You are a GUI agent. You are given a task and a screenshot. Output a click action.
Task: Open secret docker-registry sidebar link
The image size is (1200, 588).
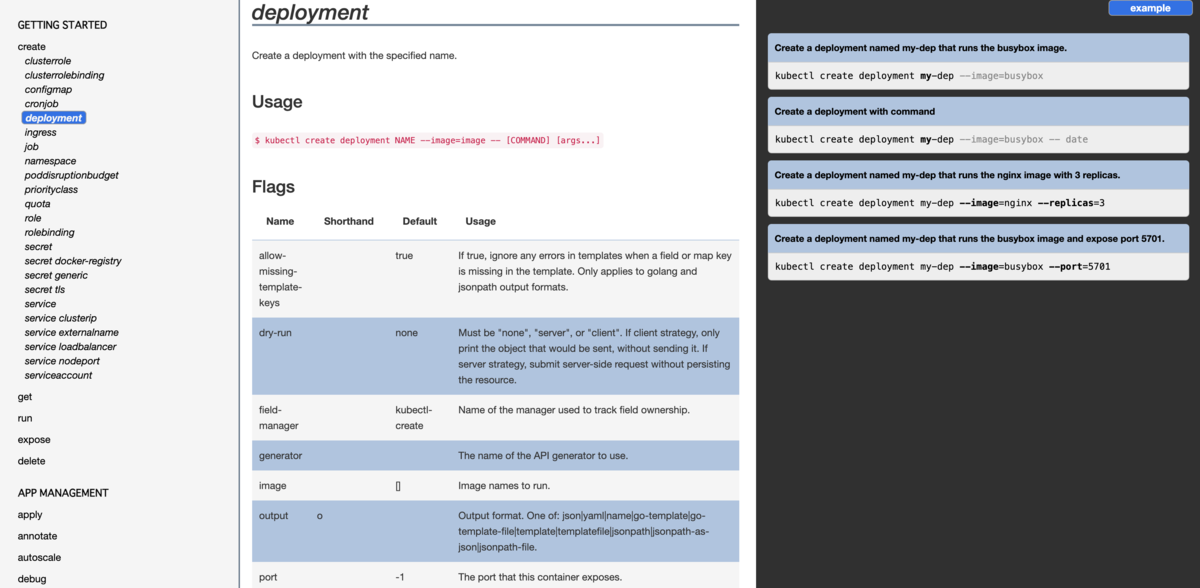pos(73,261)
